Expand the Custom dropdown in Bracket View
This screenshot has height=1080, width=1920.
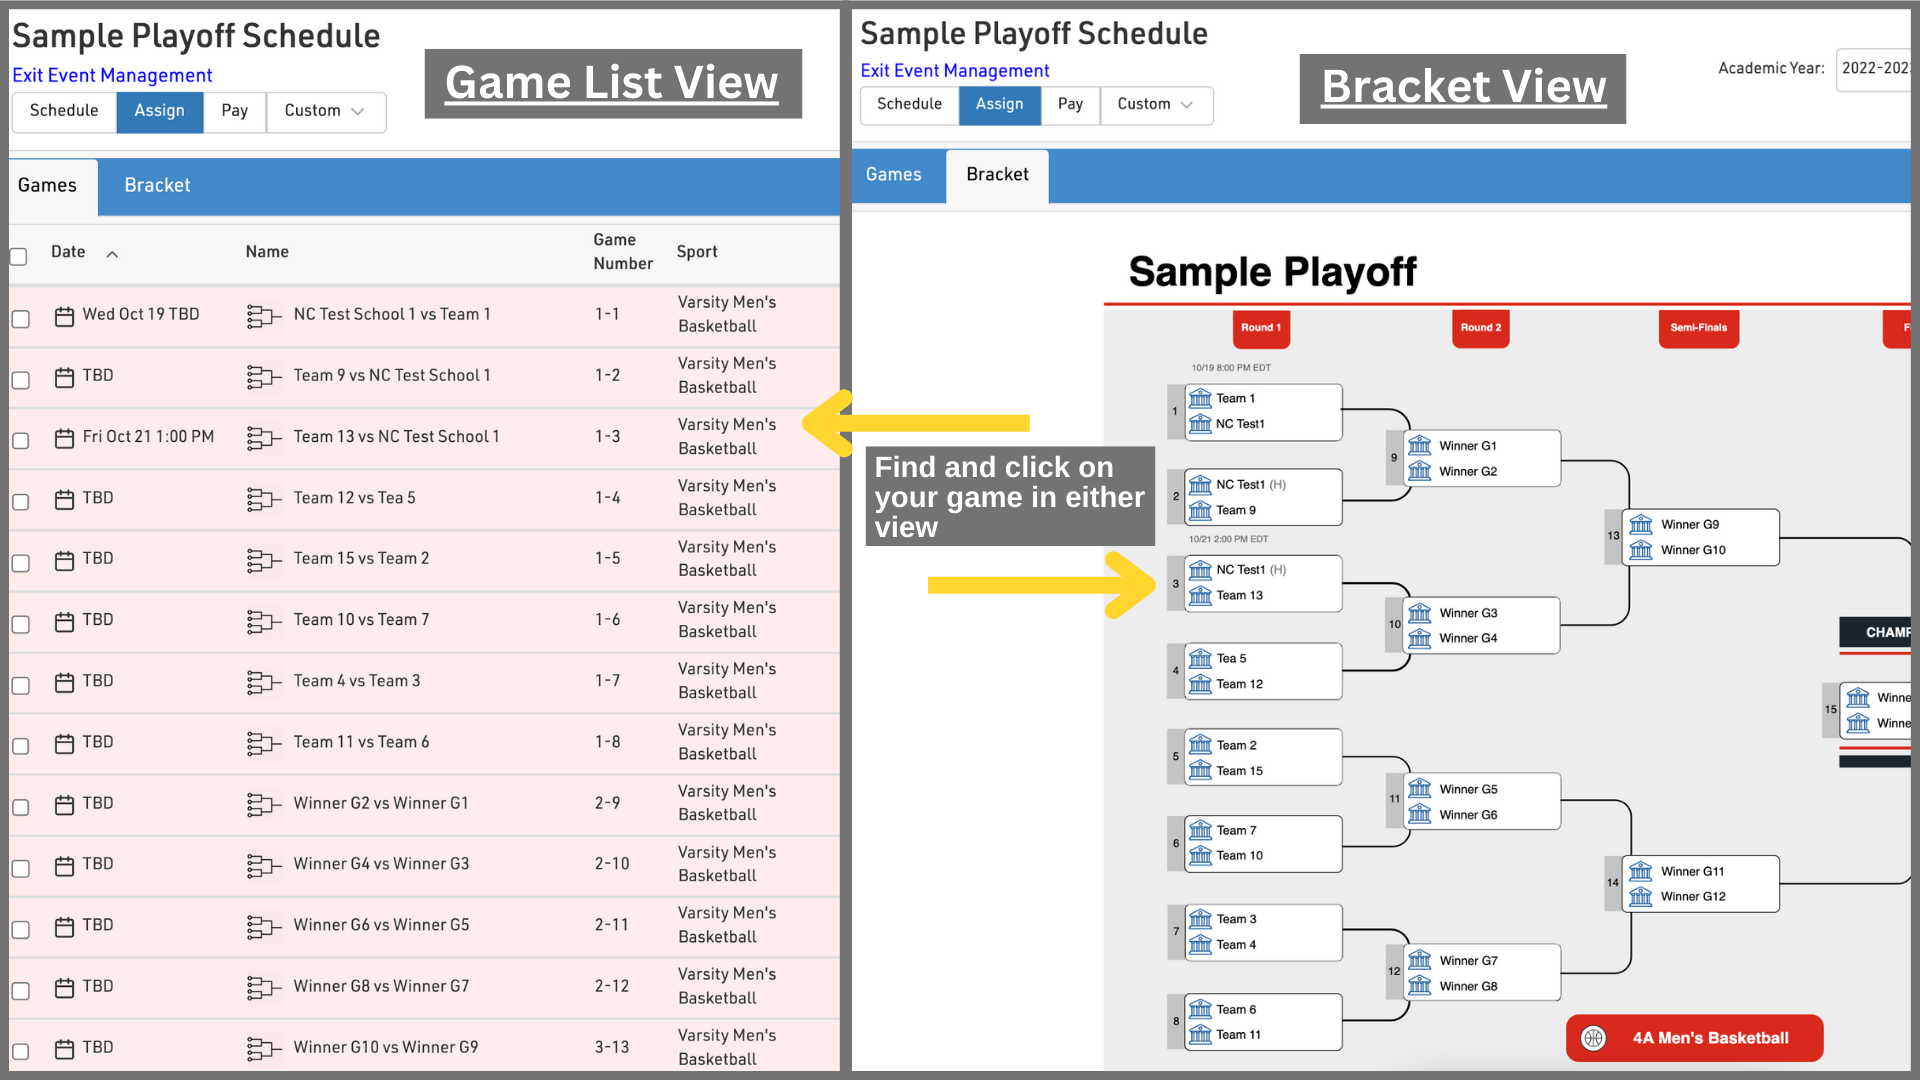pyautogui.click(x=1156, y=104)
